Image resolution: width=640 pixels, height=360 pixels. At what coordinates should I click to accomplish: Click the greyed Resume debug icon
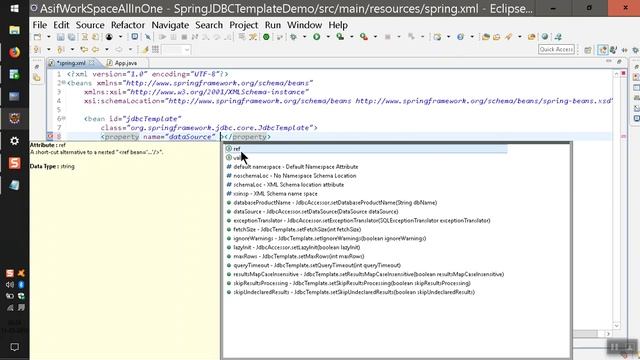point(162,37)
